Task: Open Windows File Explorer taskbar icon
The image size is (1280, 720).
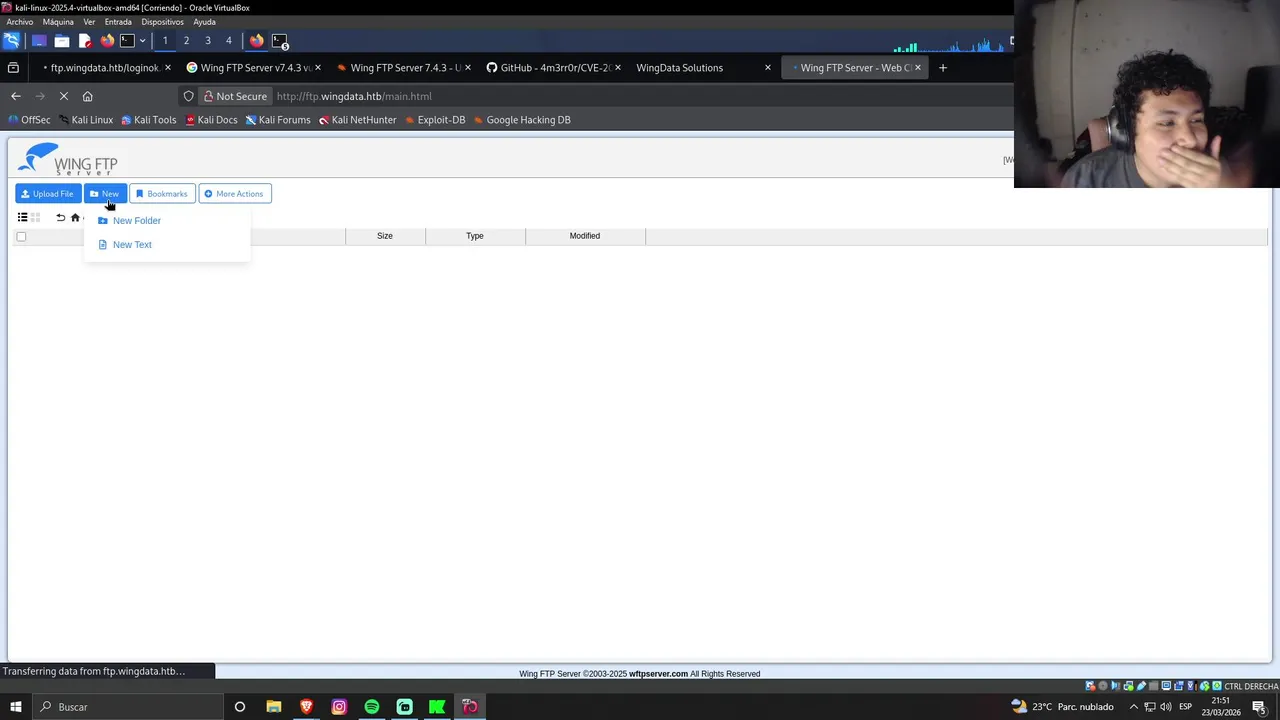Action: coord(274,707)
